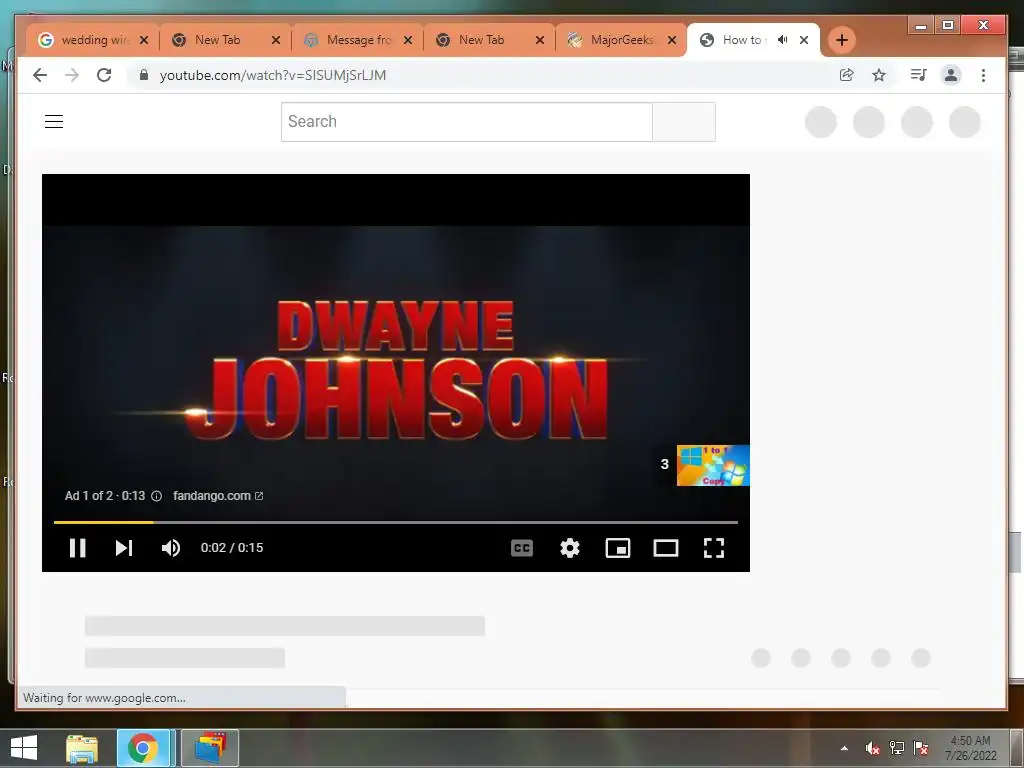Open the Windows Start menu
Screen dimensions: 1024x768
pyautogui.click(x=24, y=748)
